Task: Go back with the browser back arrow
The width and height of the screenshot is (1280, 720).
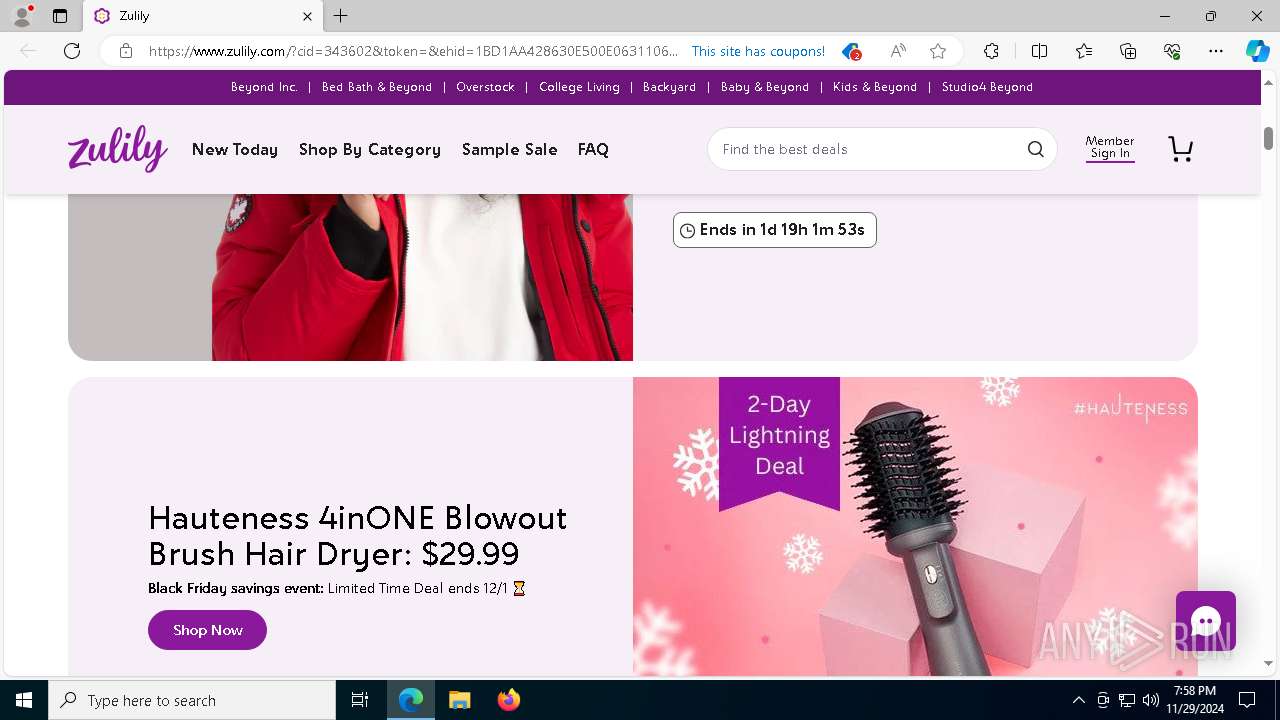Action: (28, 51)
